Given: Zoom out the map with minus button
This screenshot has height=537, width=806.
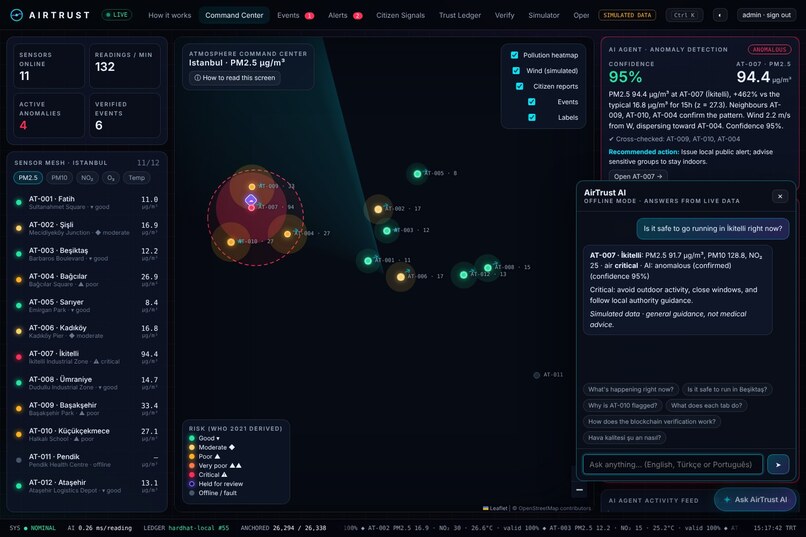Looking at the screenshot, I should point(579,490).
